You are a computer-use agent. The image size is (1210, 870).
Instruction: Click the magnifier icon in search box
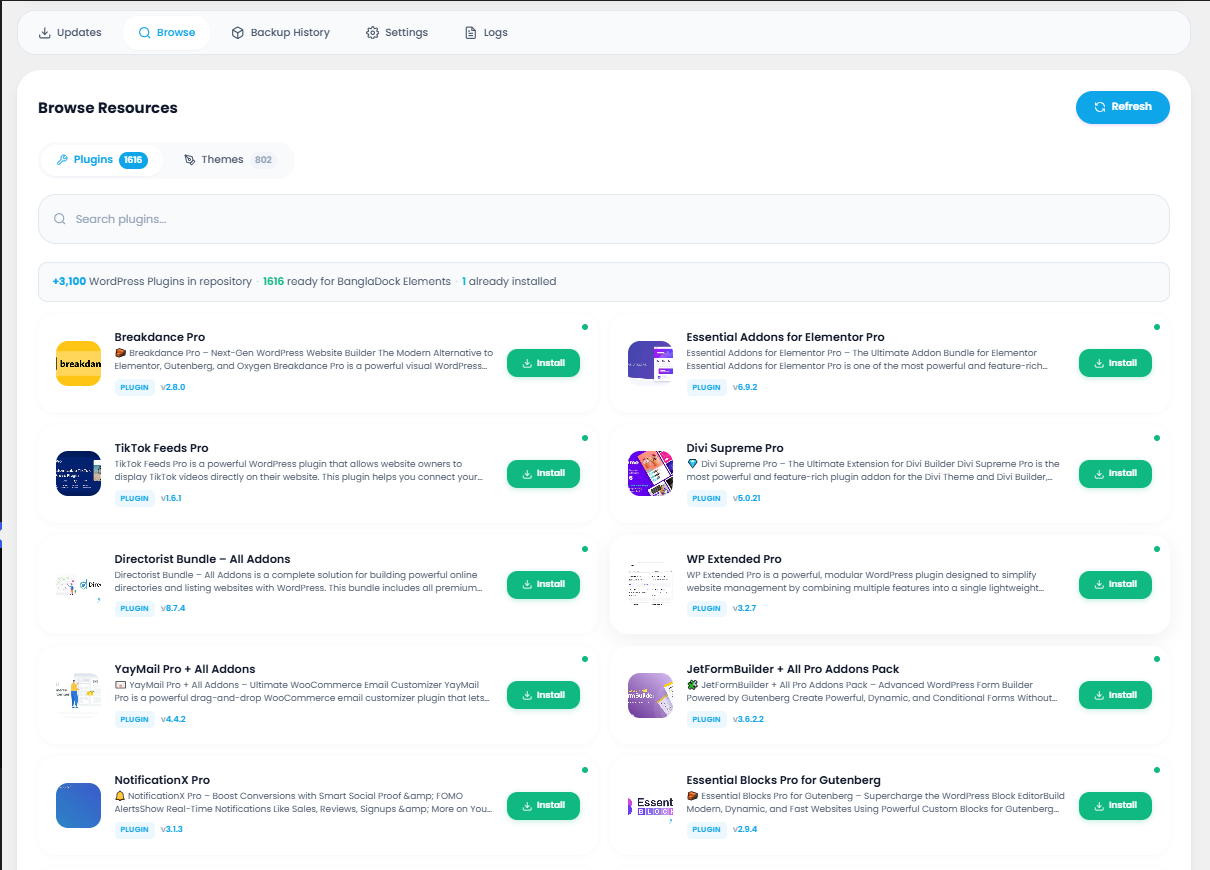click(60, 219)
